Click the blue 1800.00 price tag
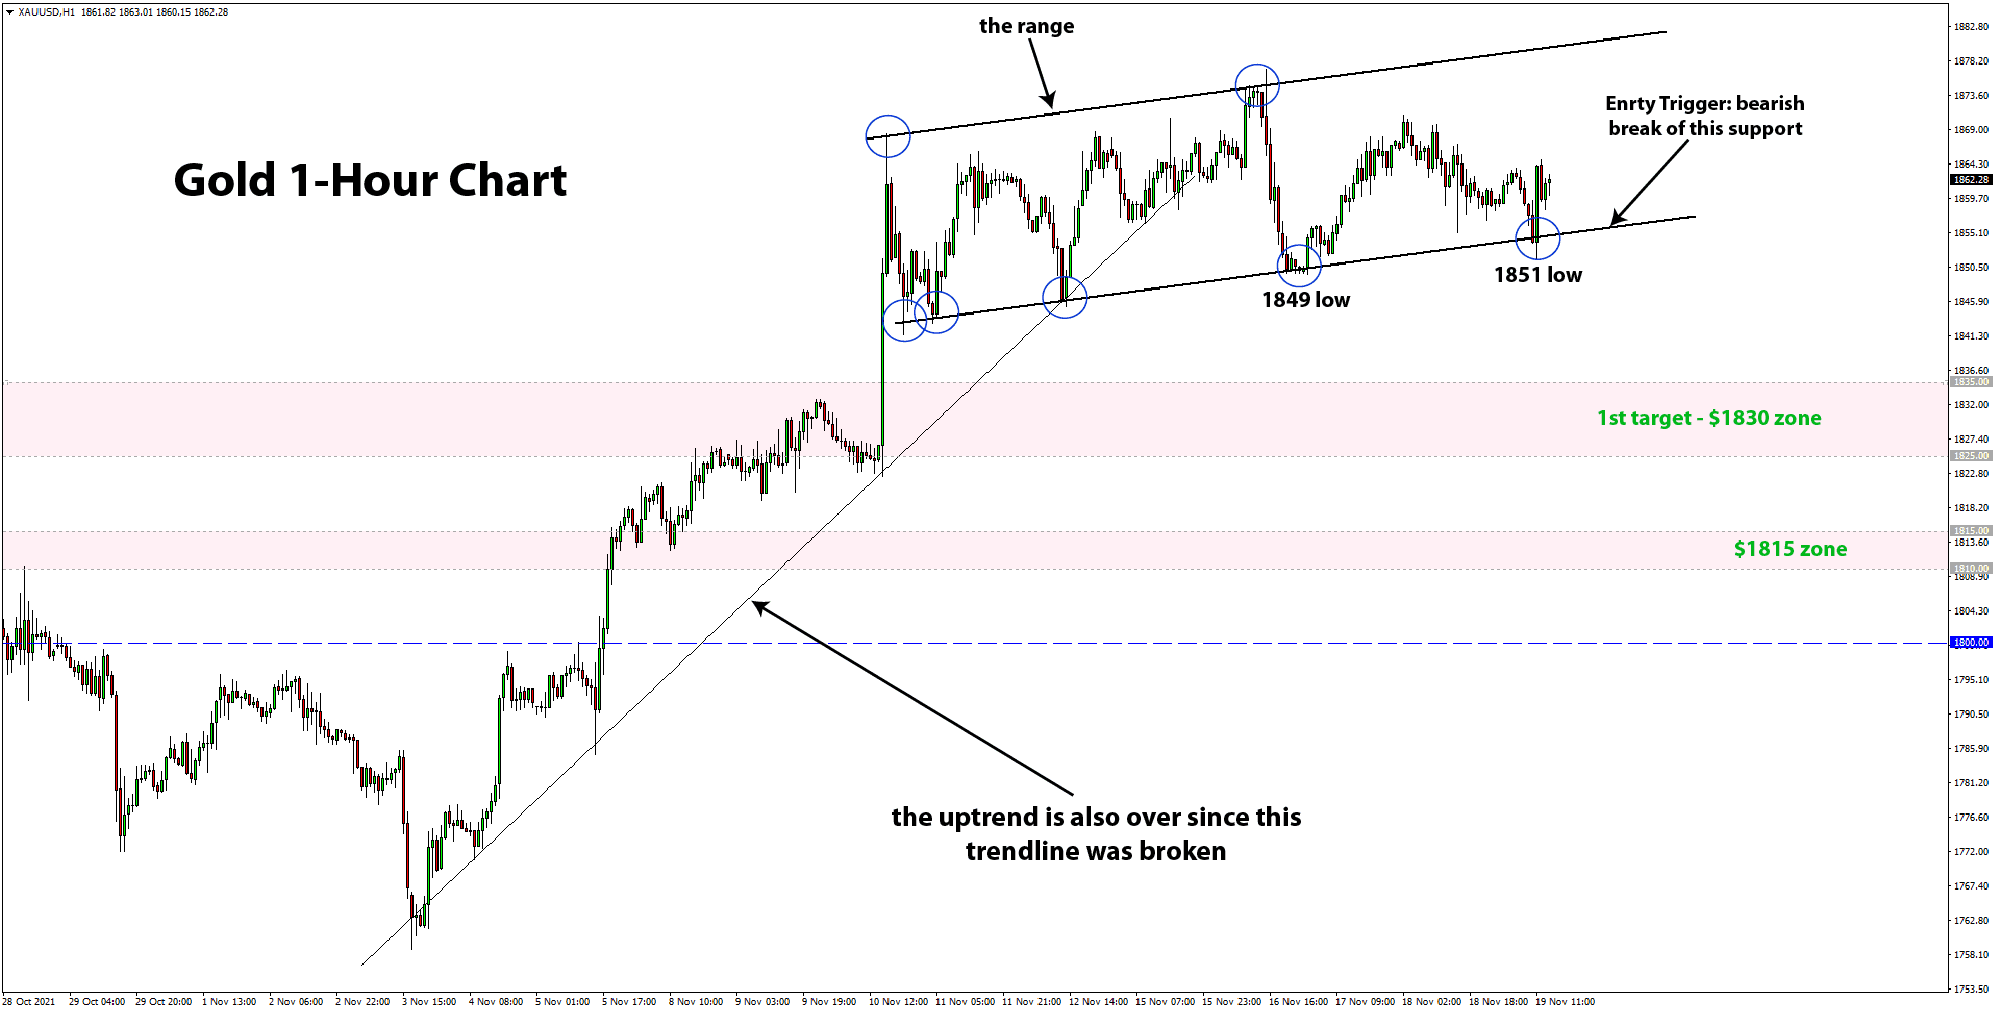 click(1971, 643)
